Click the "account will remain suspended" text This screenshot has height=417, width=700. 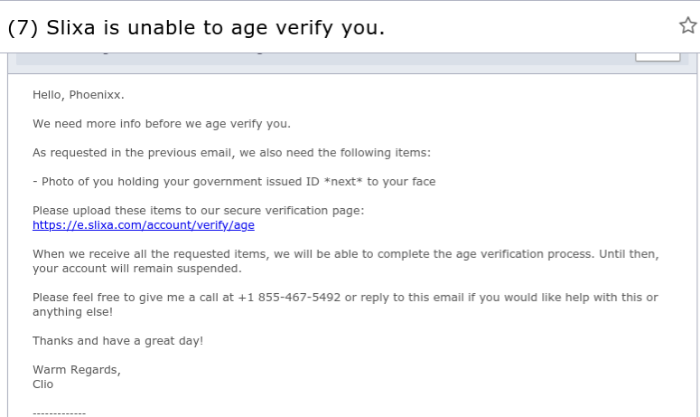click(x=151, y=268)
